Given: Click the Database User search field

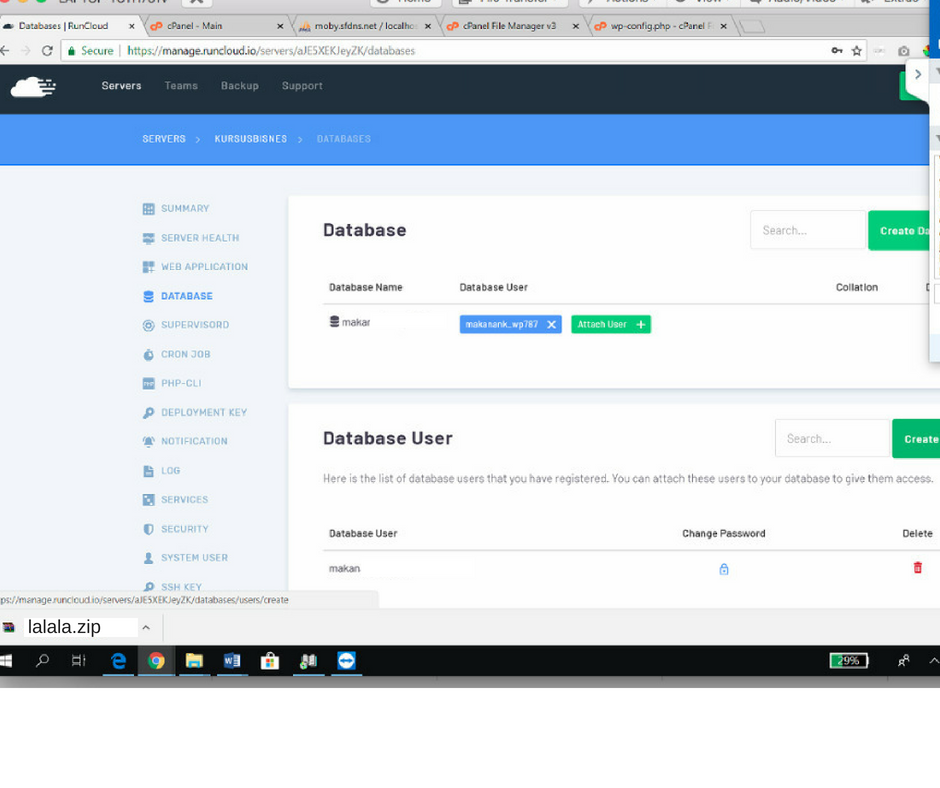Looking at the screenshot, I should 832,438.
